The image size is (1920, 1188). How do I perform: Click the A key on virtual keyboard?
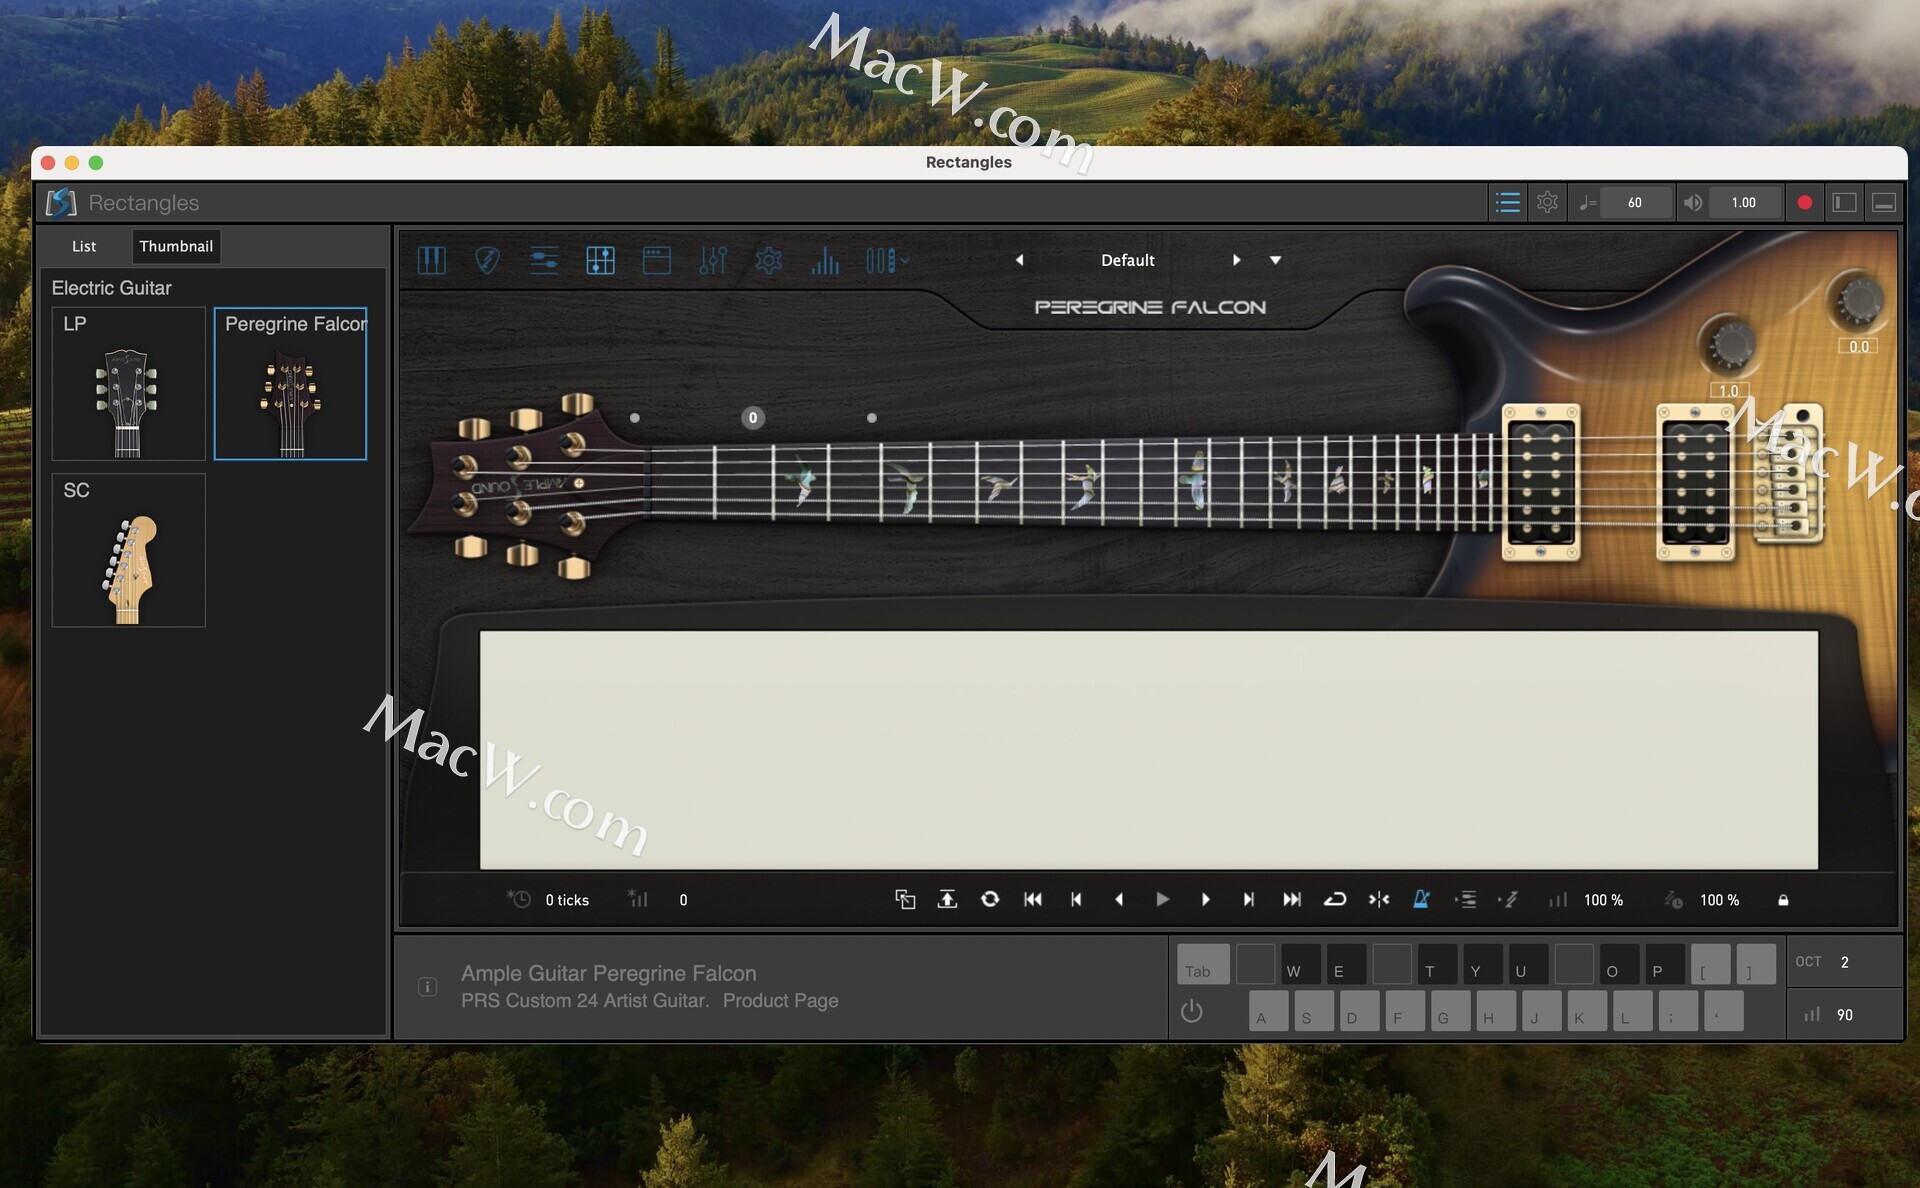click(1268, 1011)
